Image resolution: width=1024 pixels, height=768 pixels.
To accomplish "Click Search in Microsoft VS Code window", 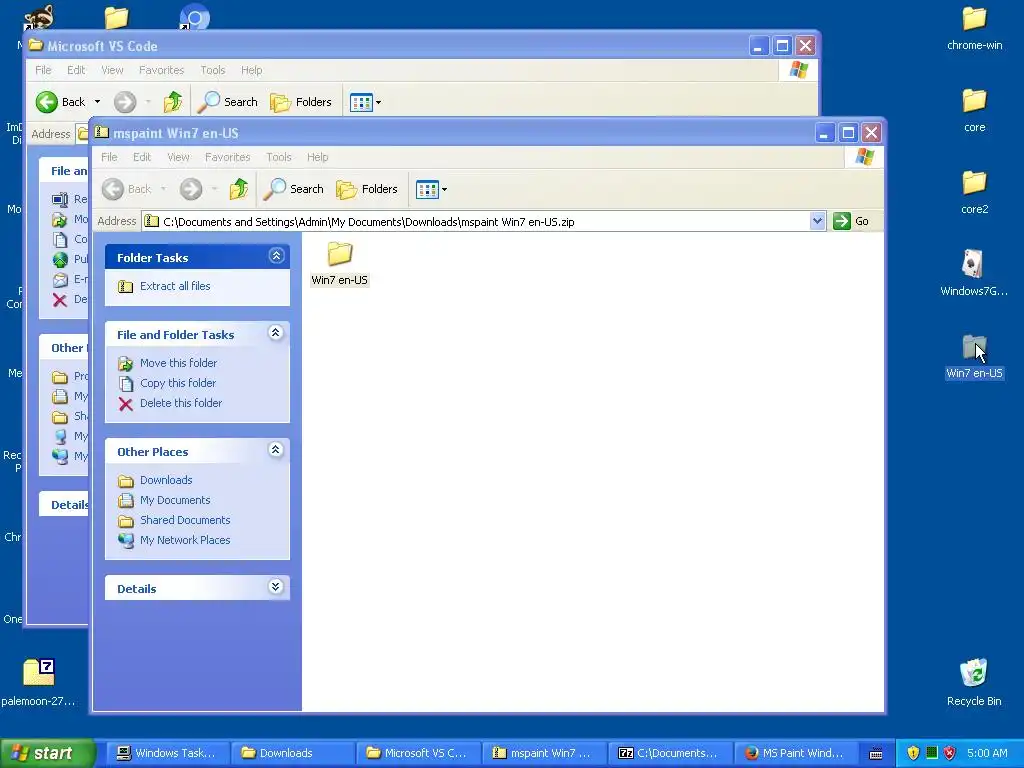I will (x=228, y=102).
